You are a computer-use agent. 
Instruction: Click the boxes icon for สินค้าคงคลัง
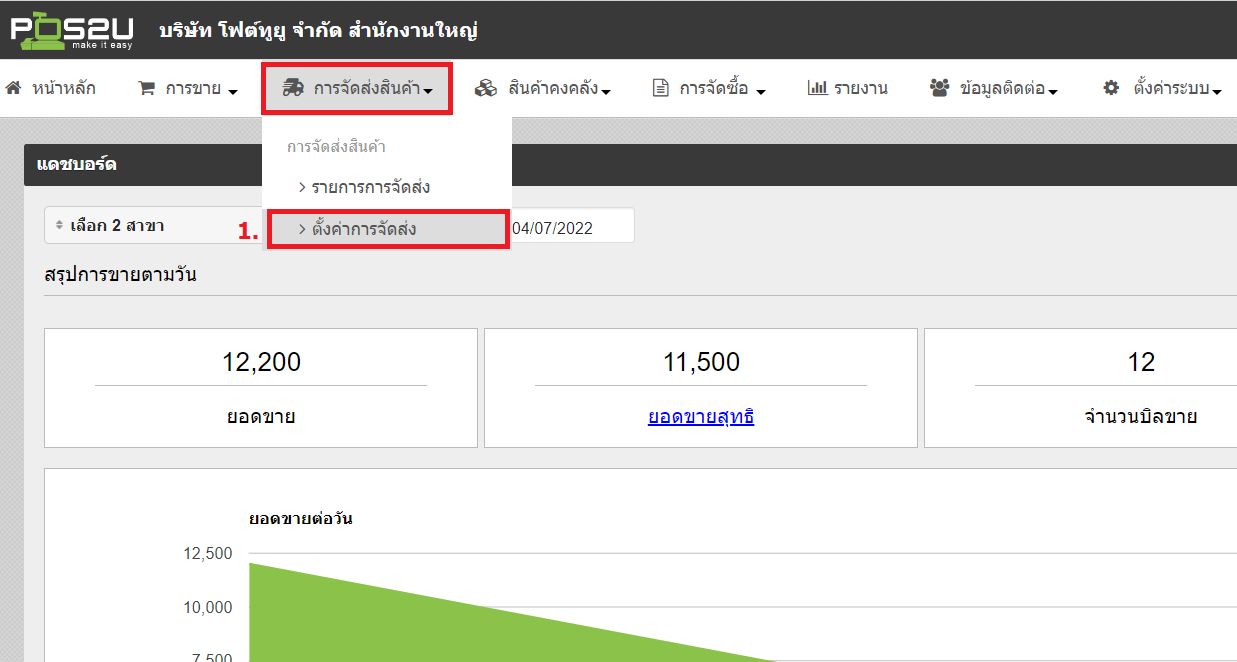486,88
